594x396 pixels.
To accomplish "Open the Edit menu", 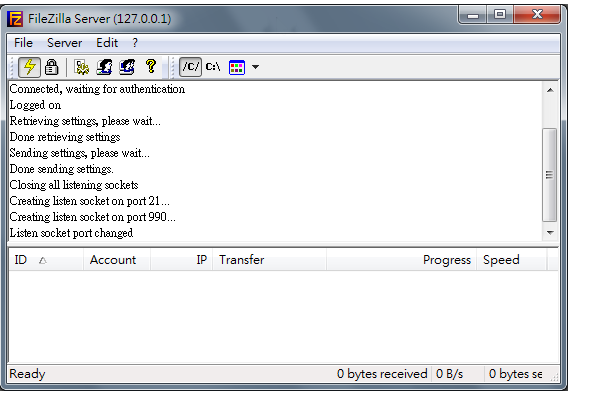I will click(107, 43).
